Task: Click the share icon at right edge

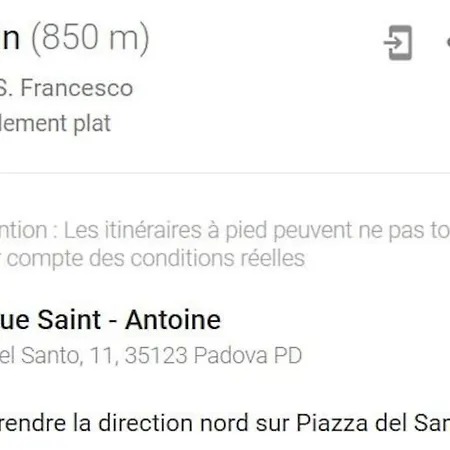Action: pos(448,43)
